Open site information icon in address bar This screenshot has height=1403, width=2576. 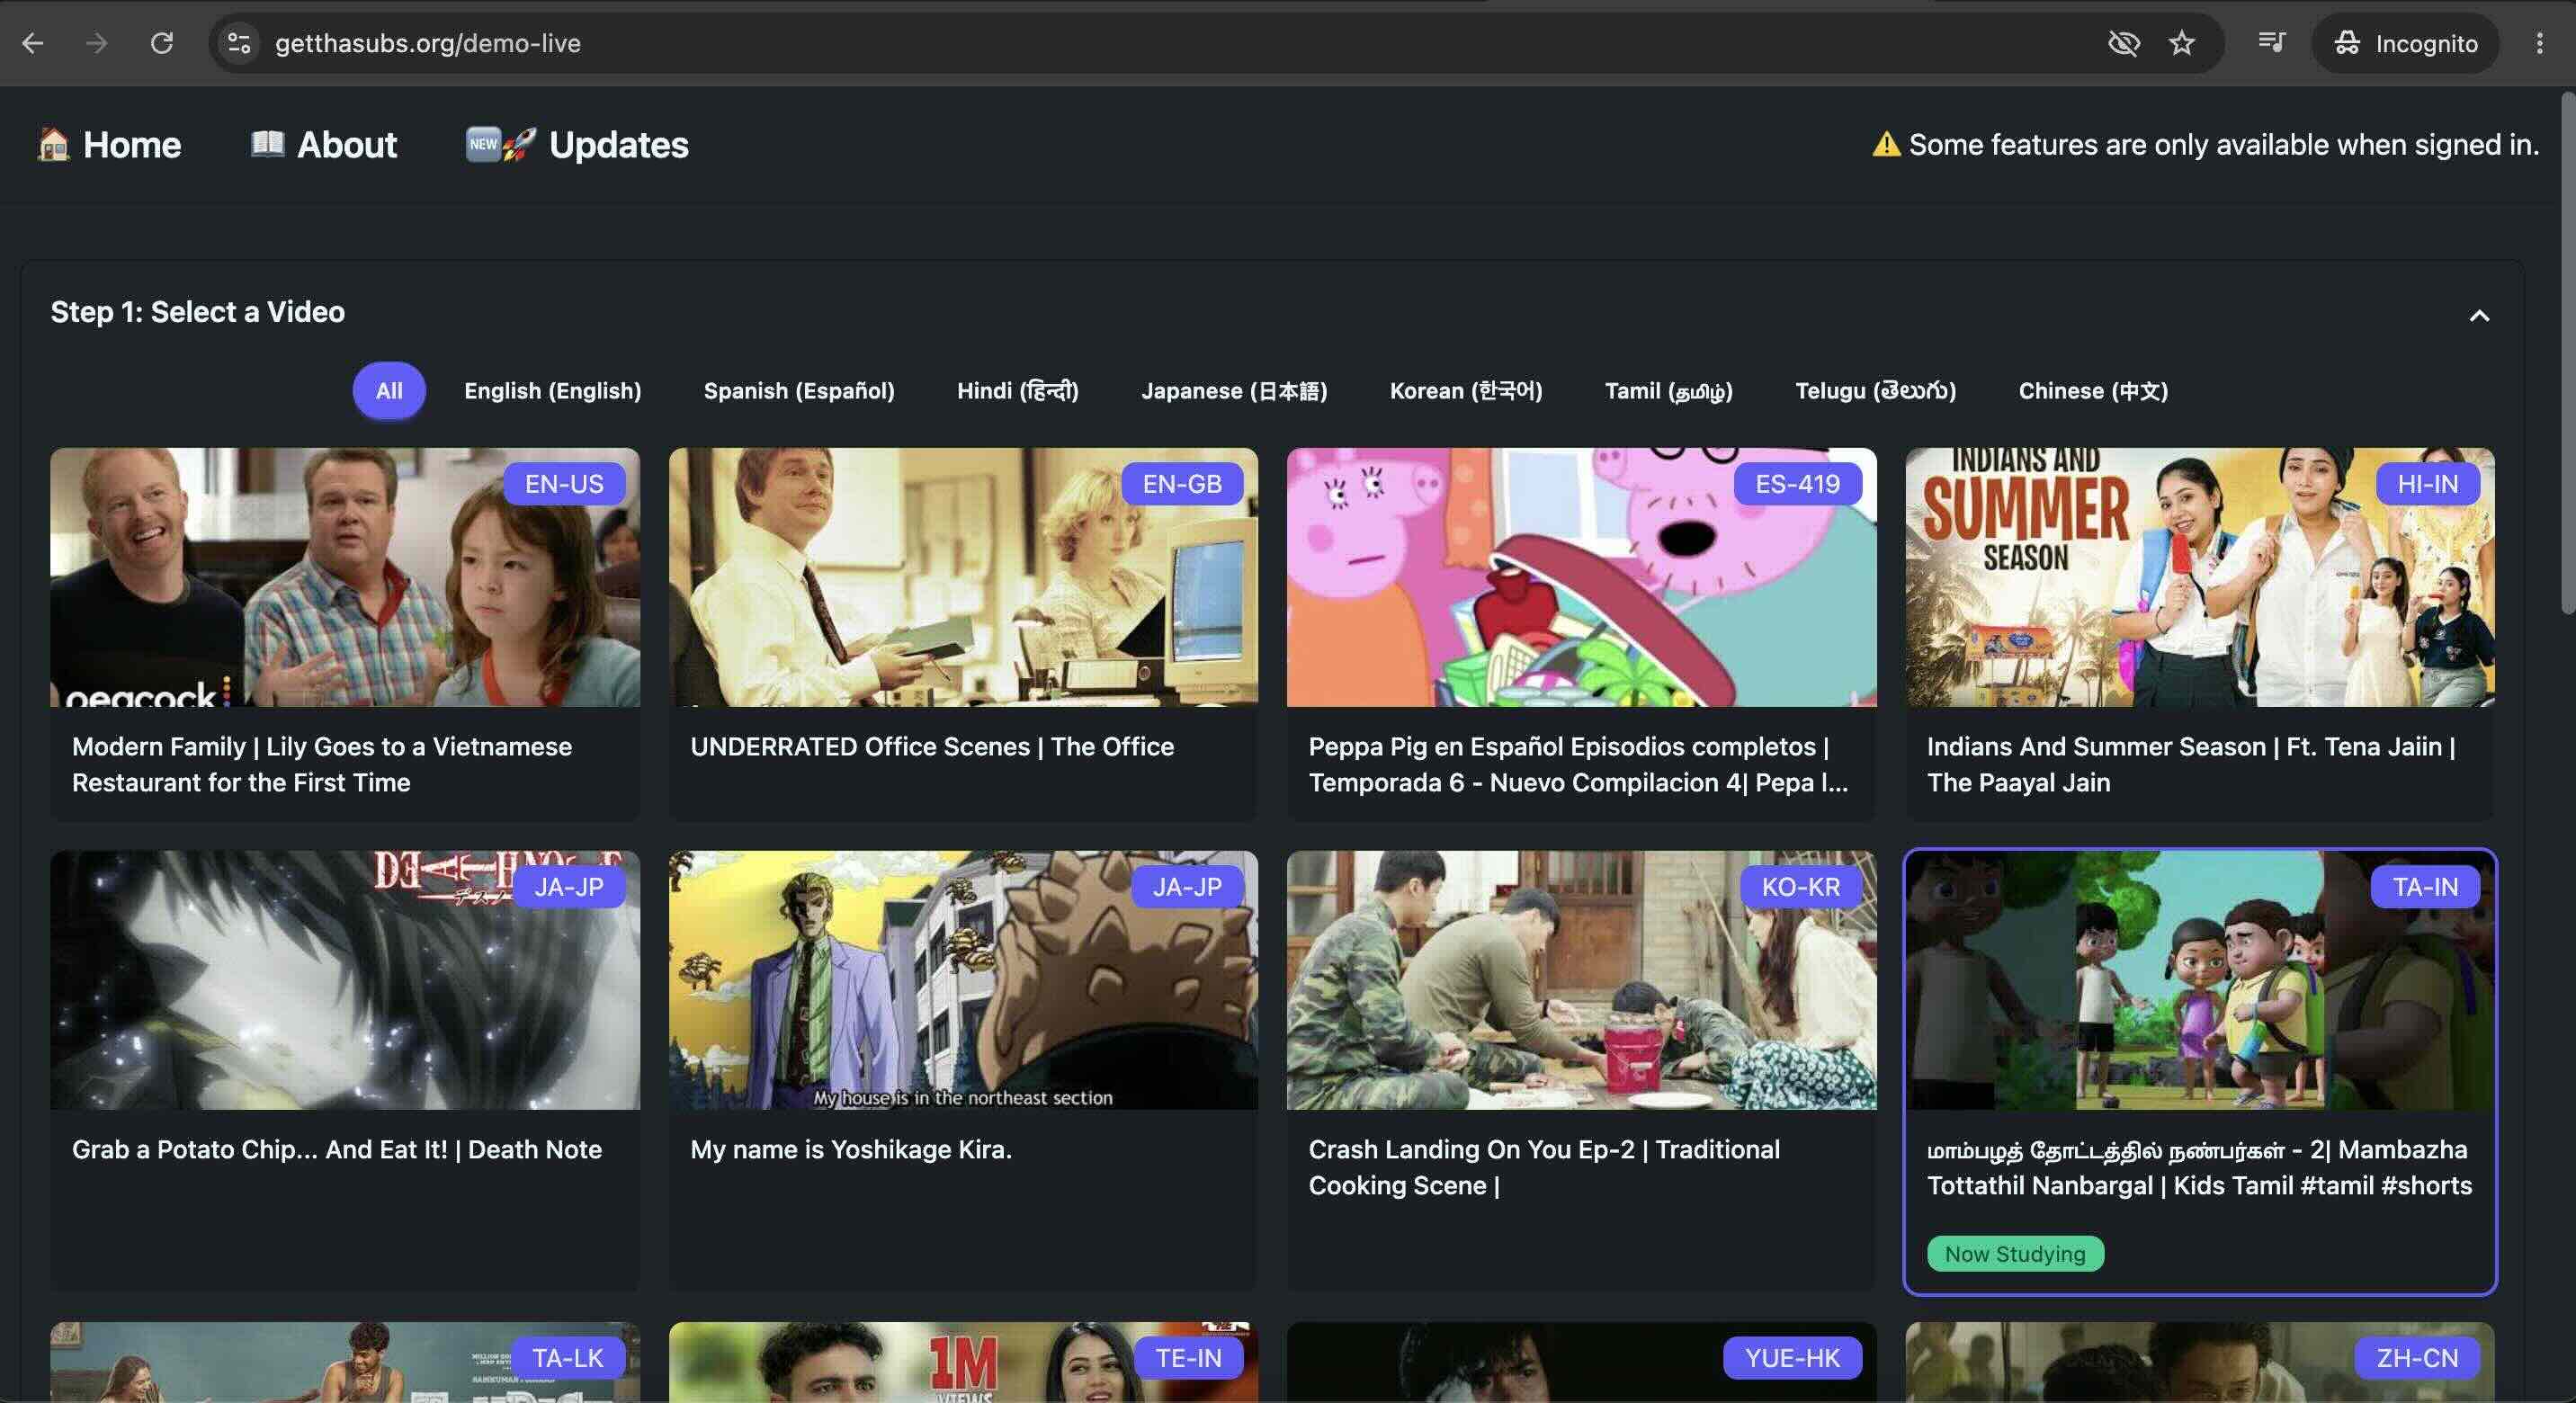(239, 43)
